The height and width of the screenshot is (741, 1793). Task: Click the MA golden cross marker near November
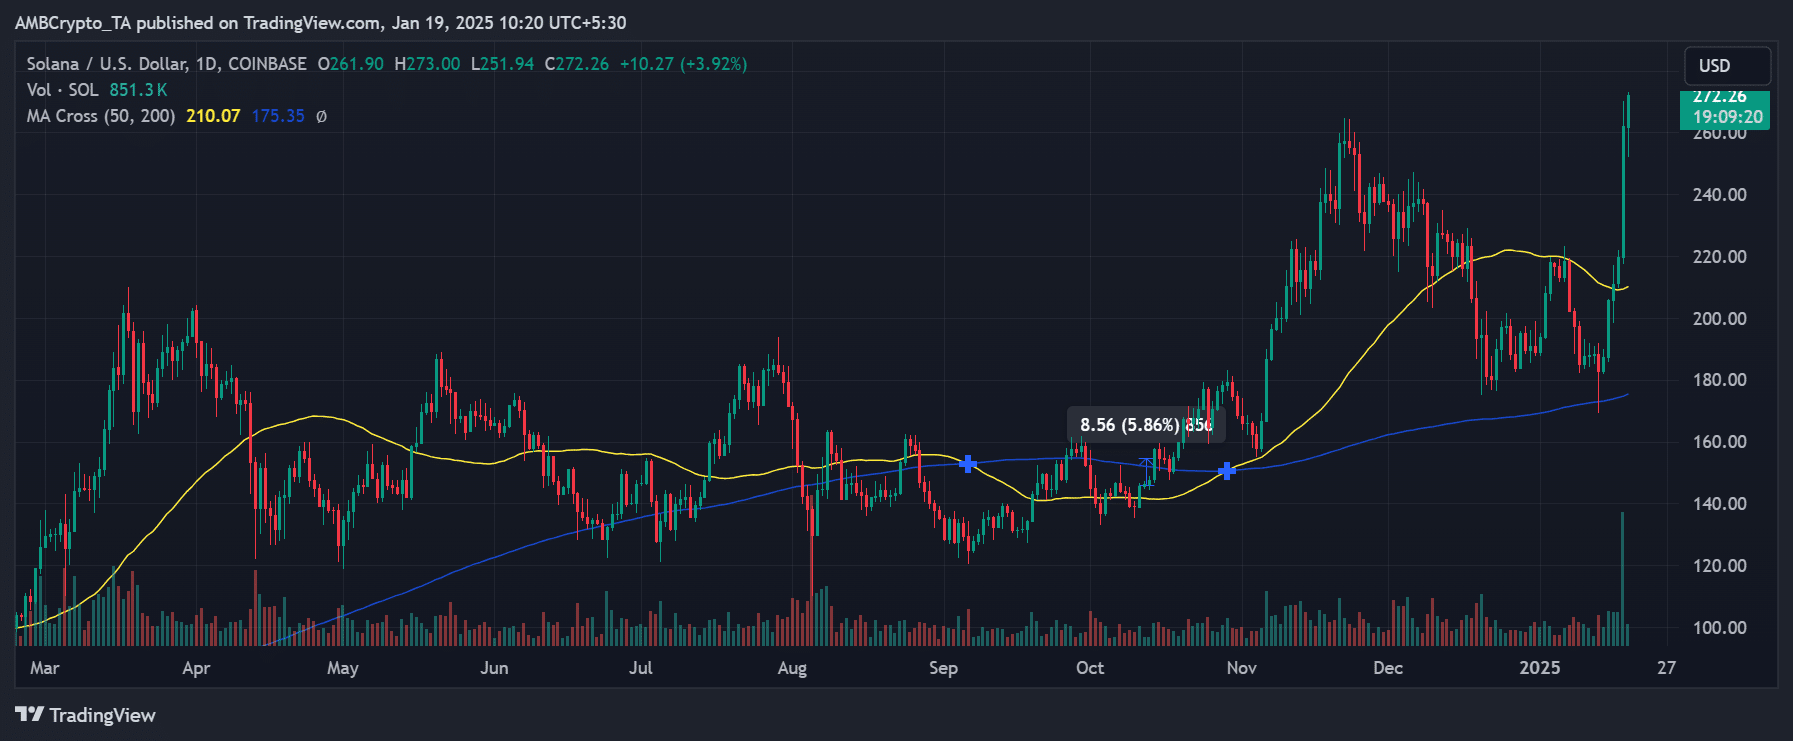point(1227,470)
